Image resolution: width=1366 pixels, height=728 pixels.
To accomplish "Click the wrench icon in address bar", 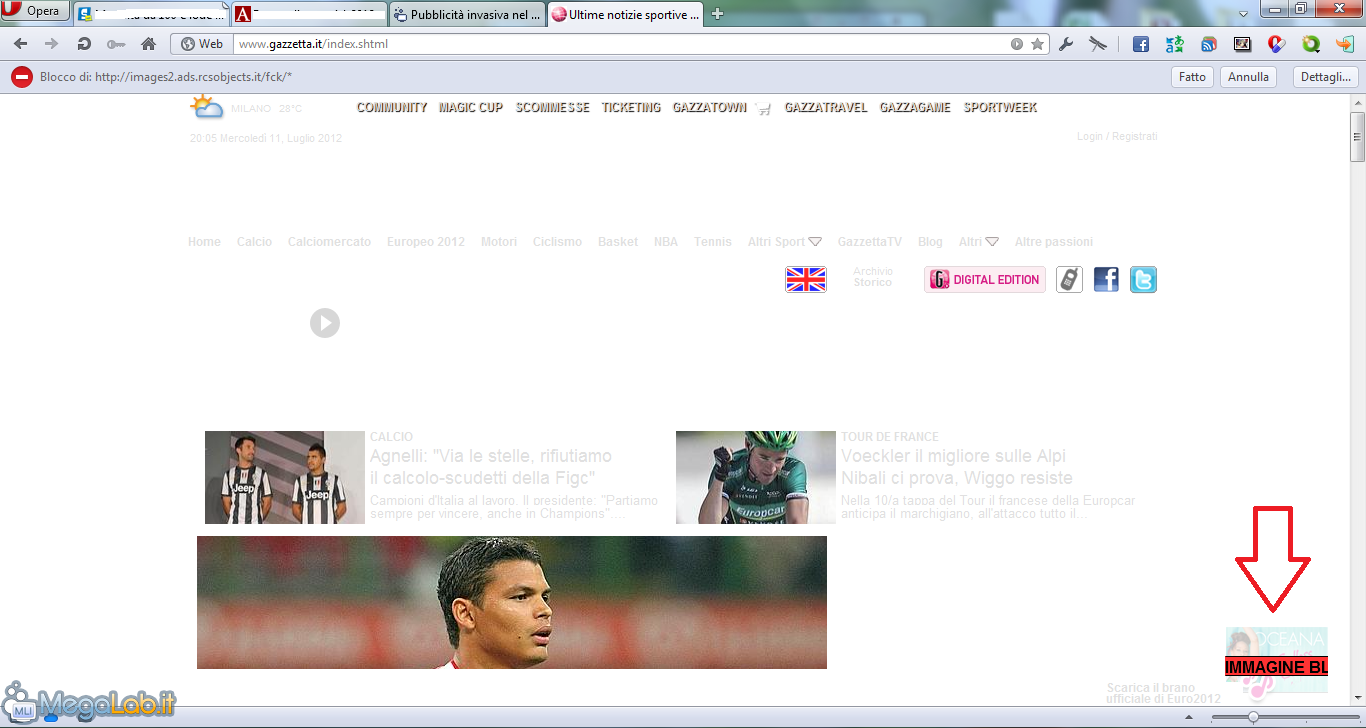I will point(1066,44).
